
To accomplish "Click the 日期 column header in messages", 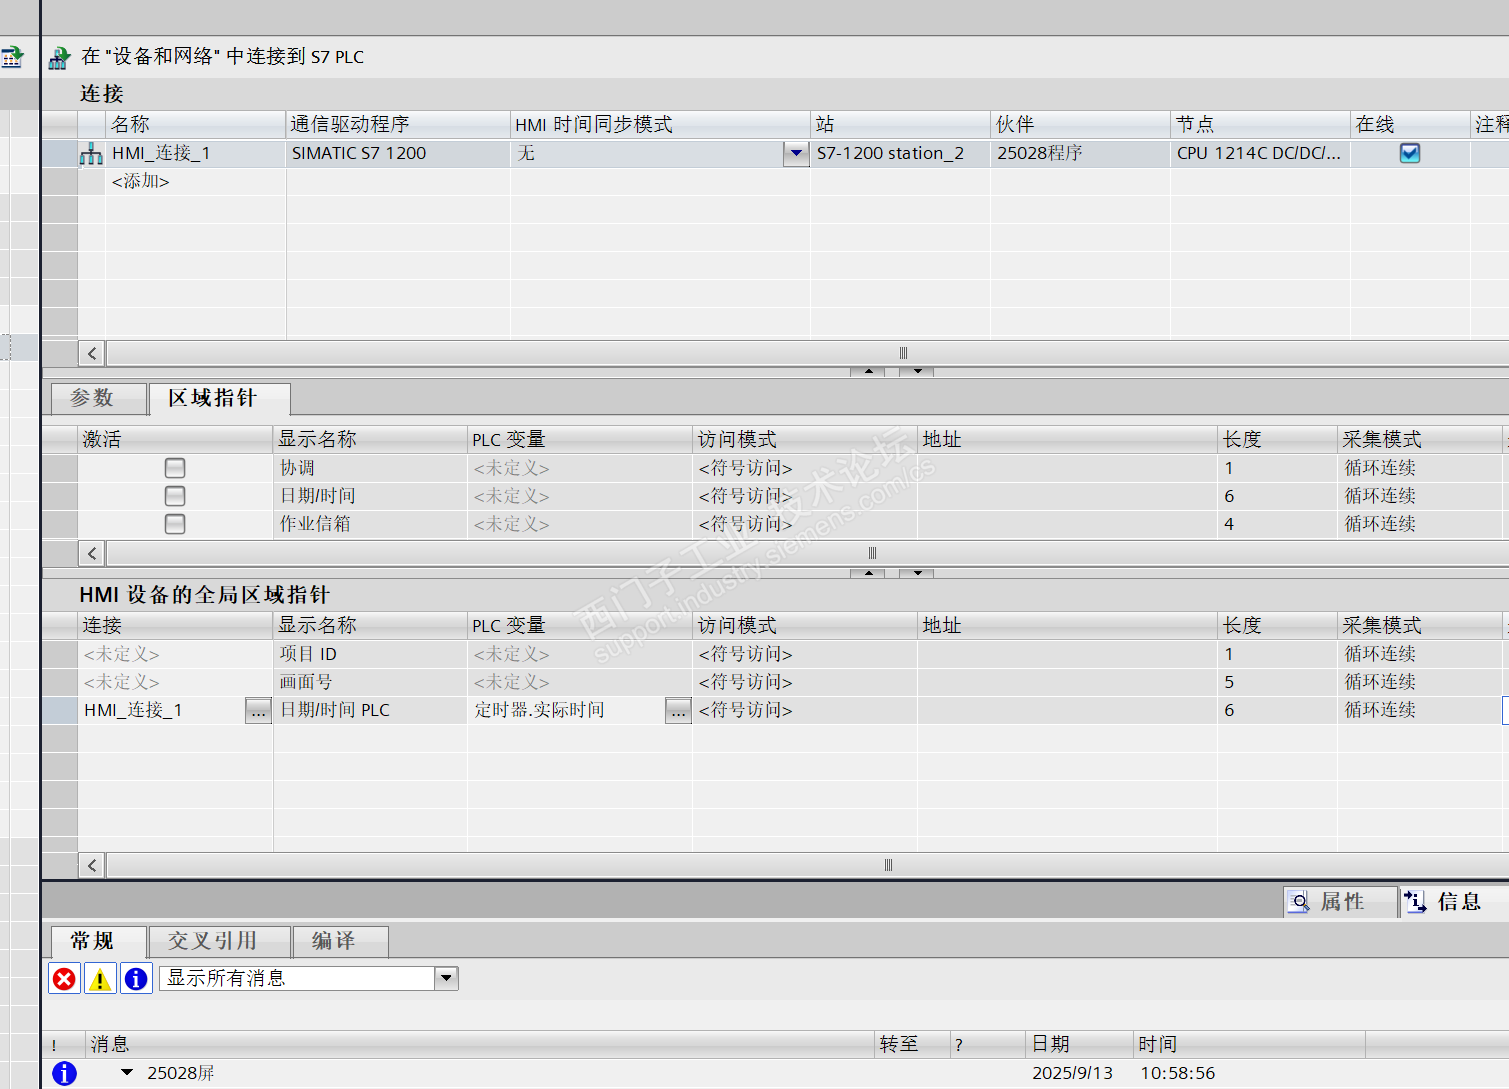I will pyautogui.click(x=1080, y=1045).
